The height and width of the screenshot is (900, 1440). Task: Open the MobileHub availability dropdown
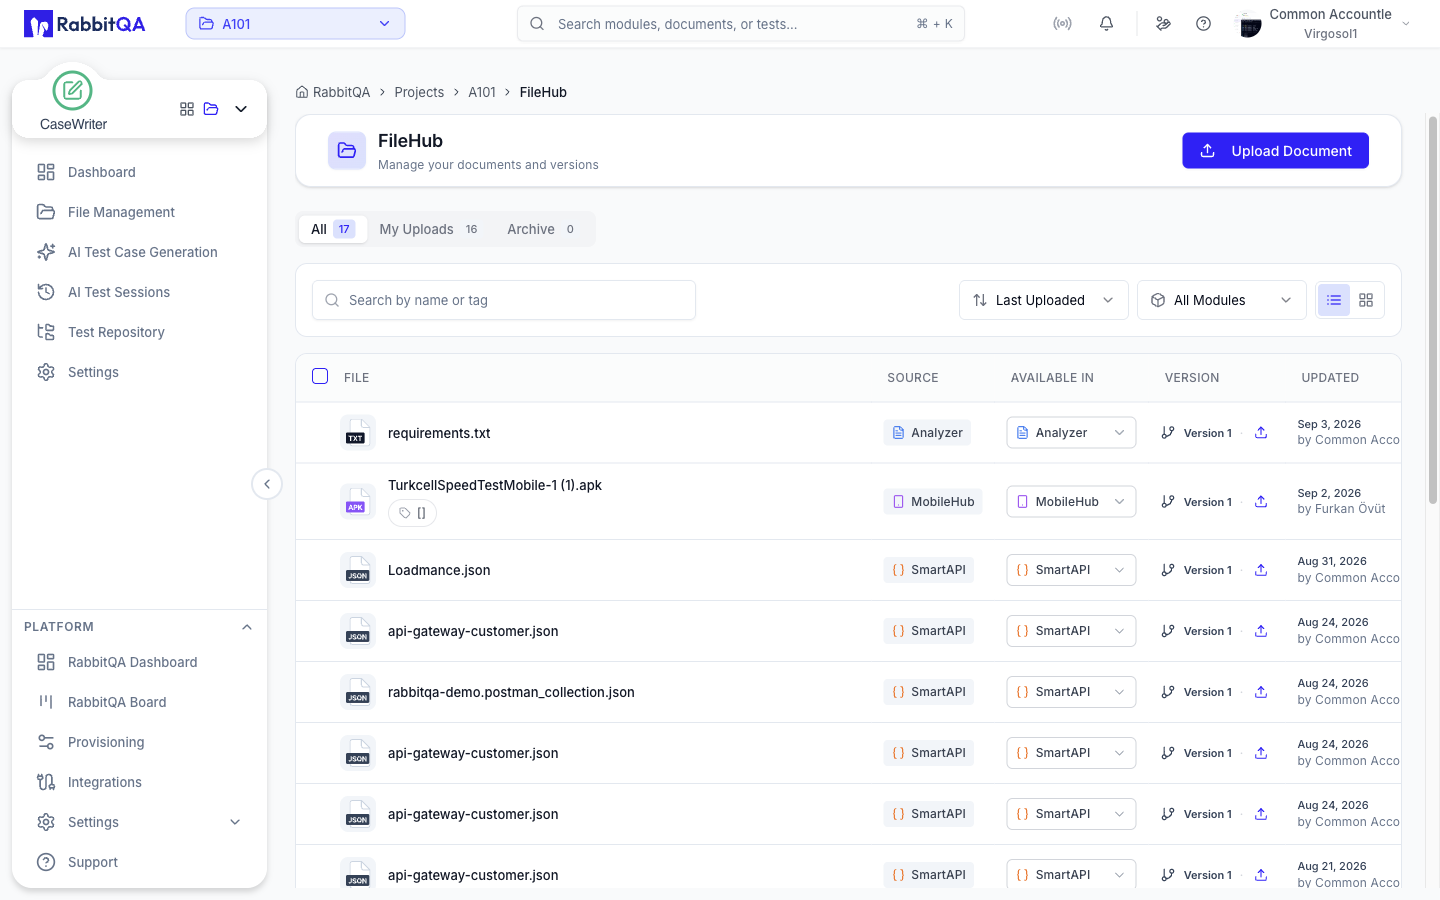click(1071, 502)
